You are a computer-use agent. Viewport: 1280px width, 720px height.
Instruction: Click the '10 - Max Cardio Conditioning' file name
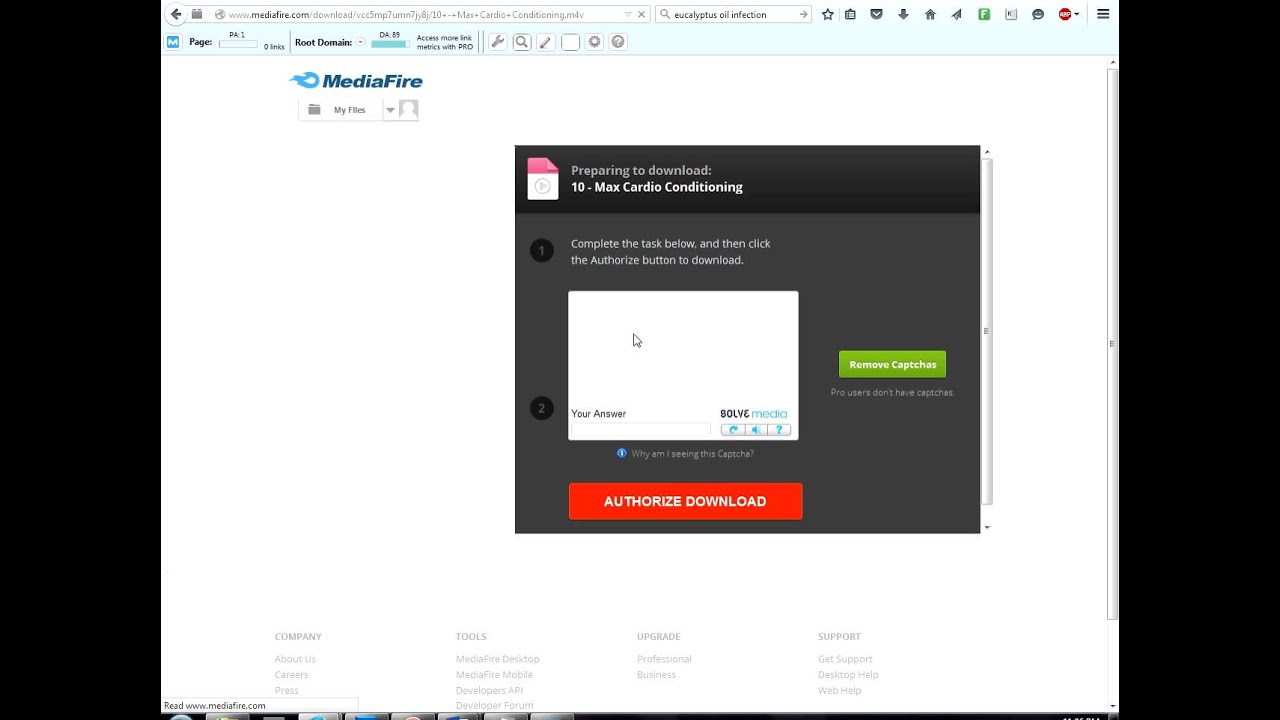(657, 187)
